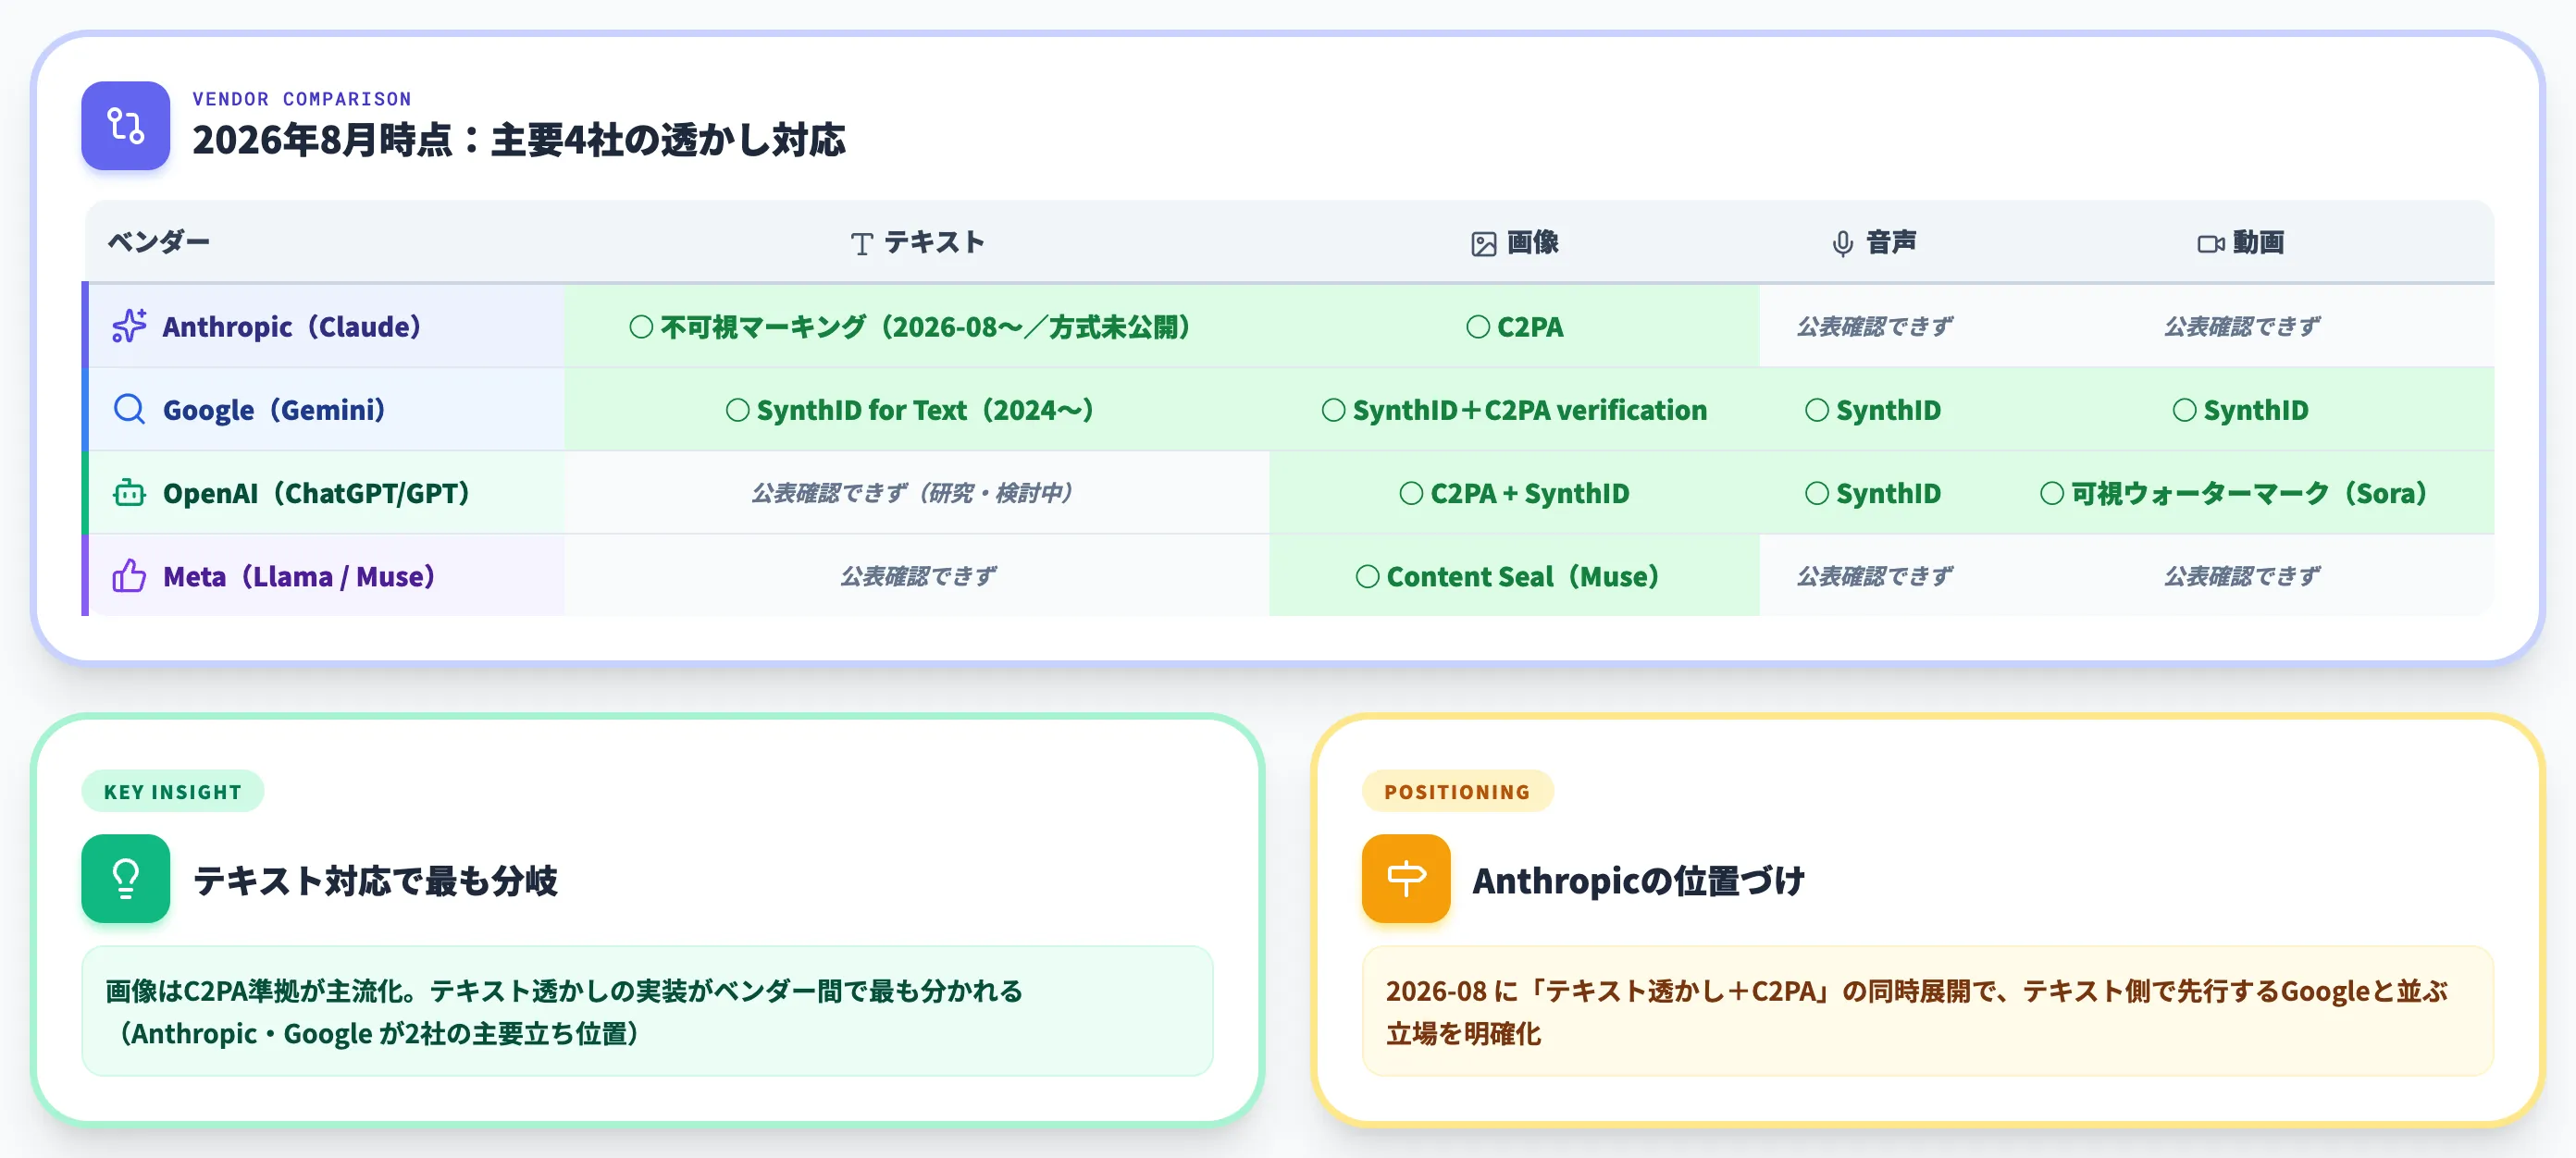Click Anthropic's C2PA image cell

(x=1515, y=326)
